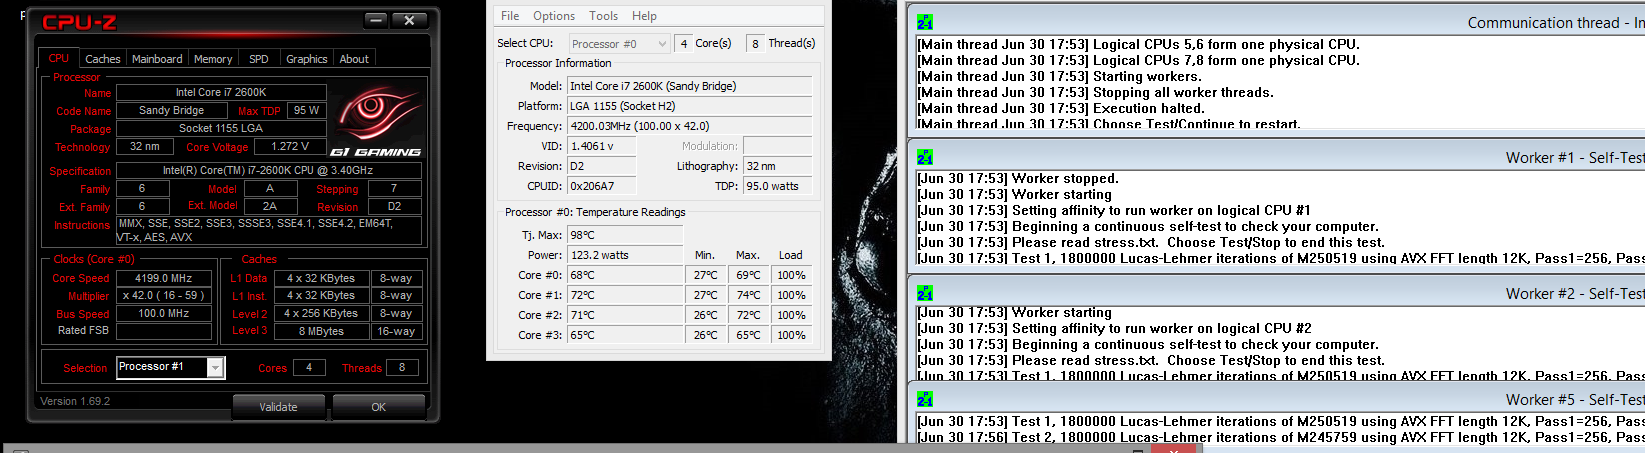Click the Worker #1 window icon
This screenshot has height=453, width=1645.
click(925, 157)
